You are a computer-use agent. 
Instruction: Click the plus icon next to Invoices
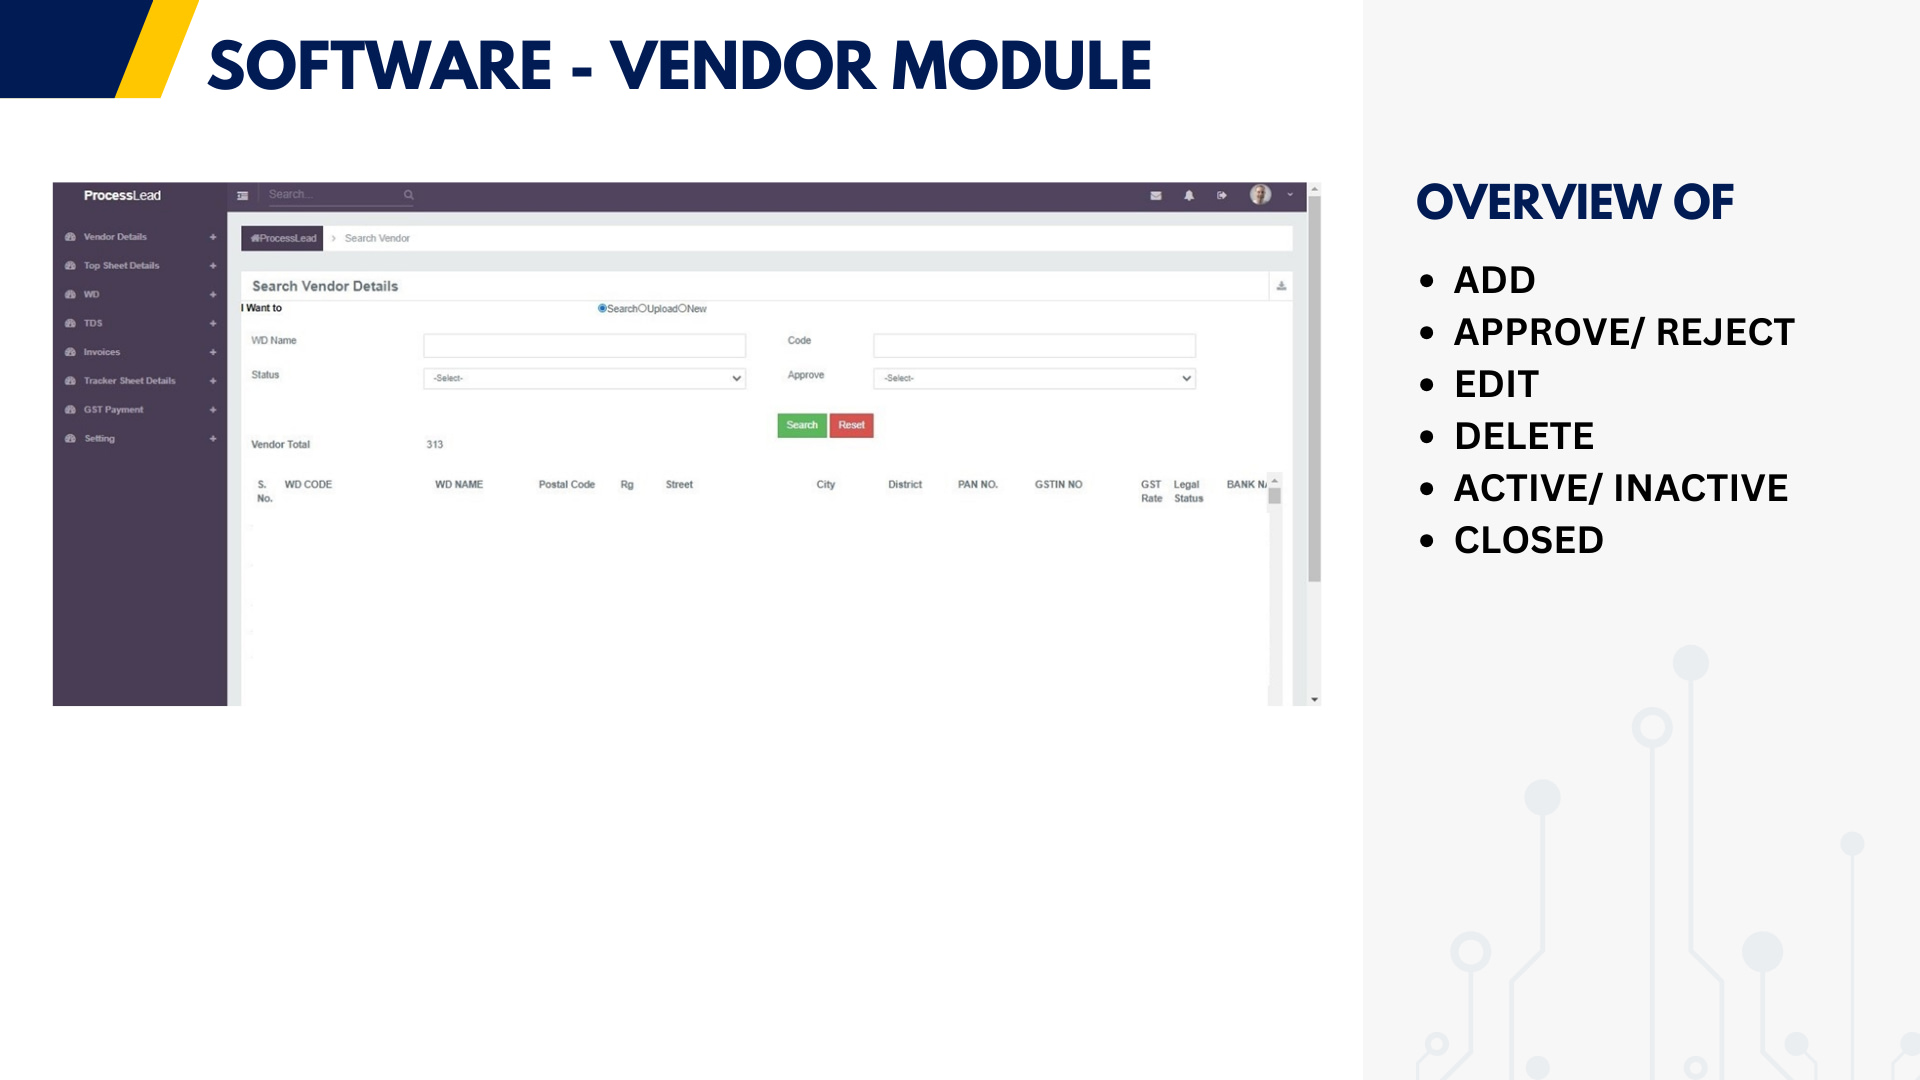click(x=213, y=353)
